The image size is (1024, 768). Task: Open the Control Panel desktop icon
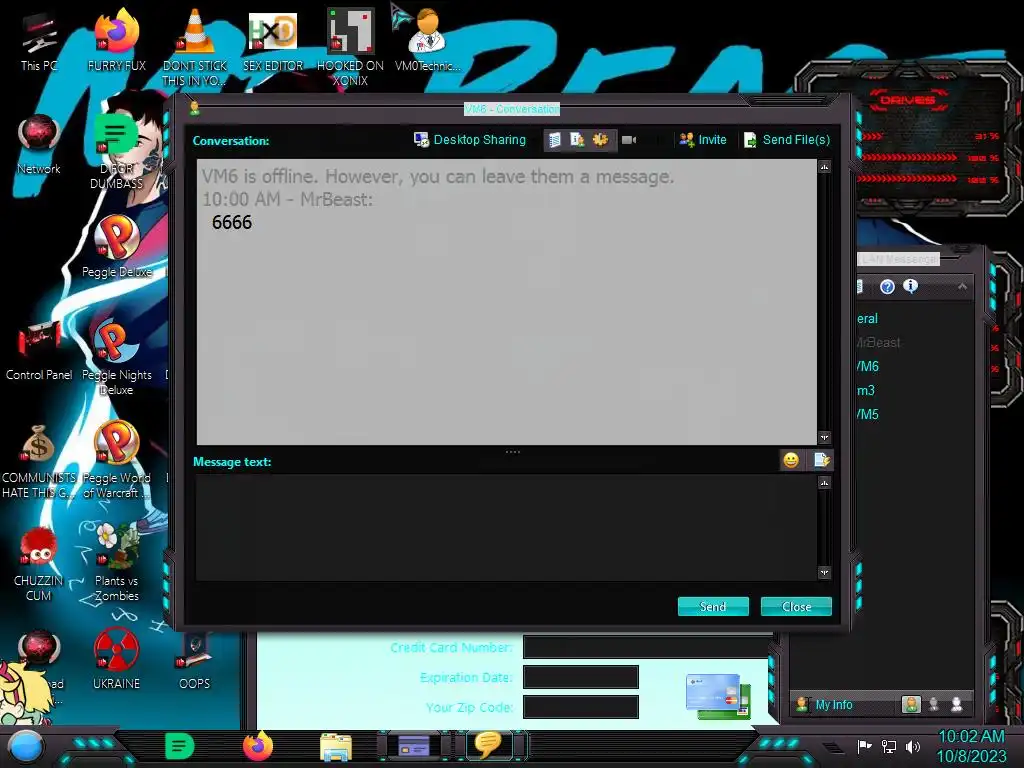tap(39, 351)
